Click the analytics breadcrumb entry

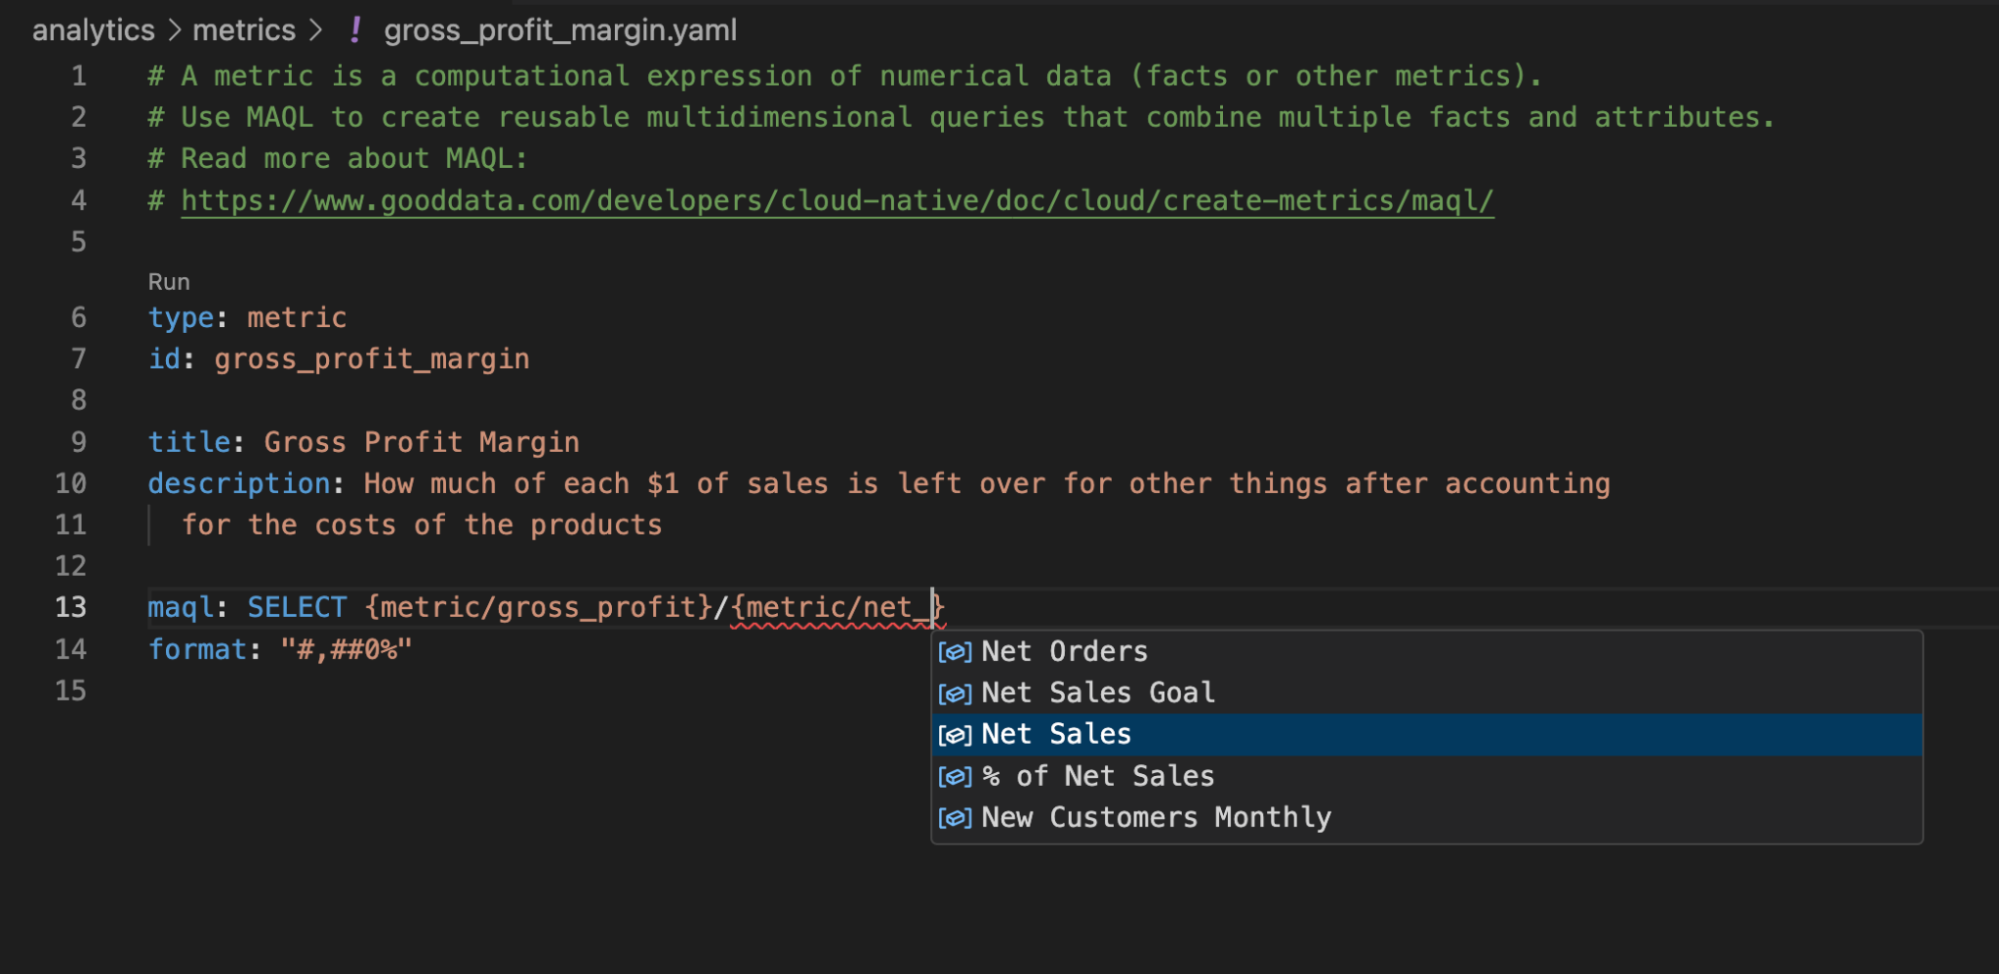tap(92, 30)
